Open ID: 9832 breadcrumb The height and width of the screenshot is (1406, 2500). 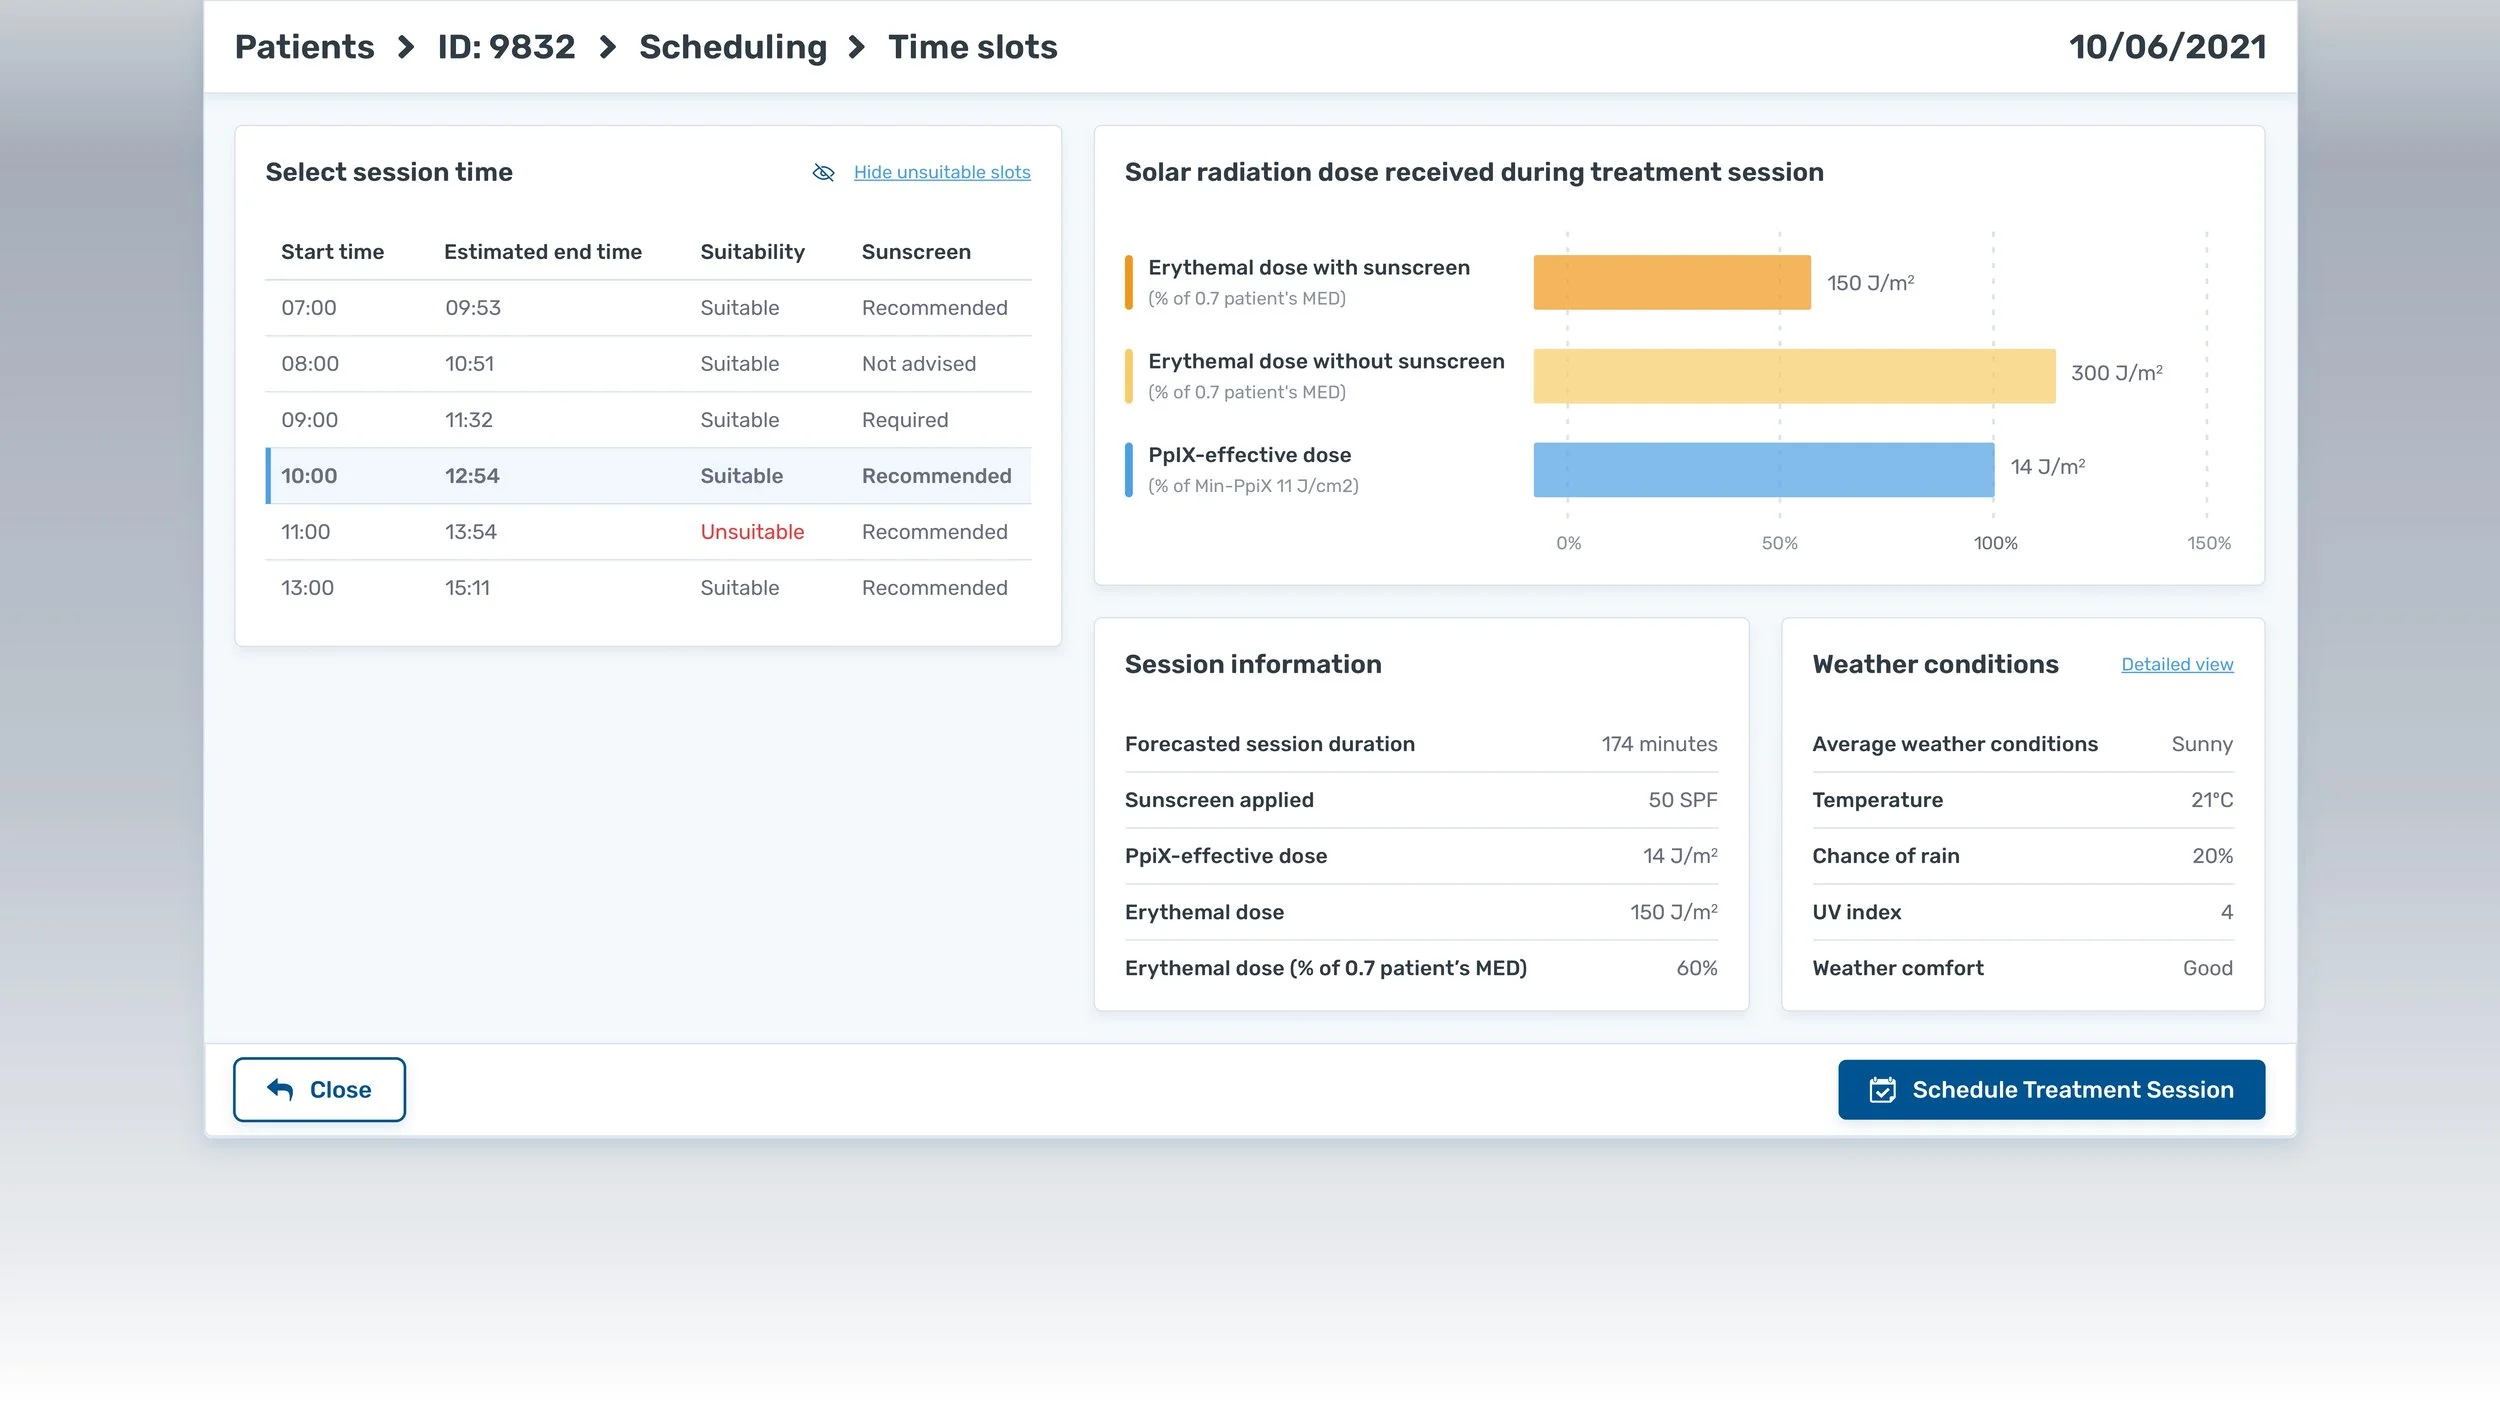click(506, 47)
